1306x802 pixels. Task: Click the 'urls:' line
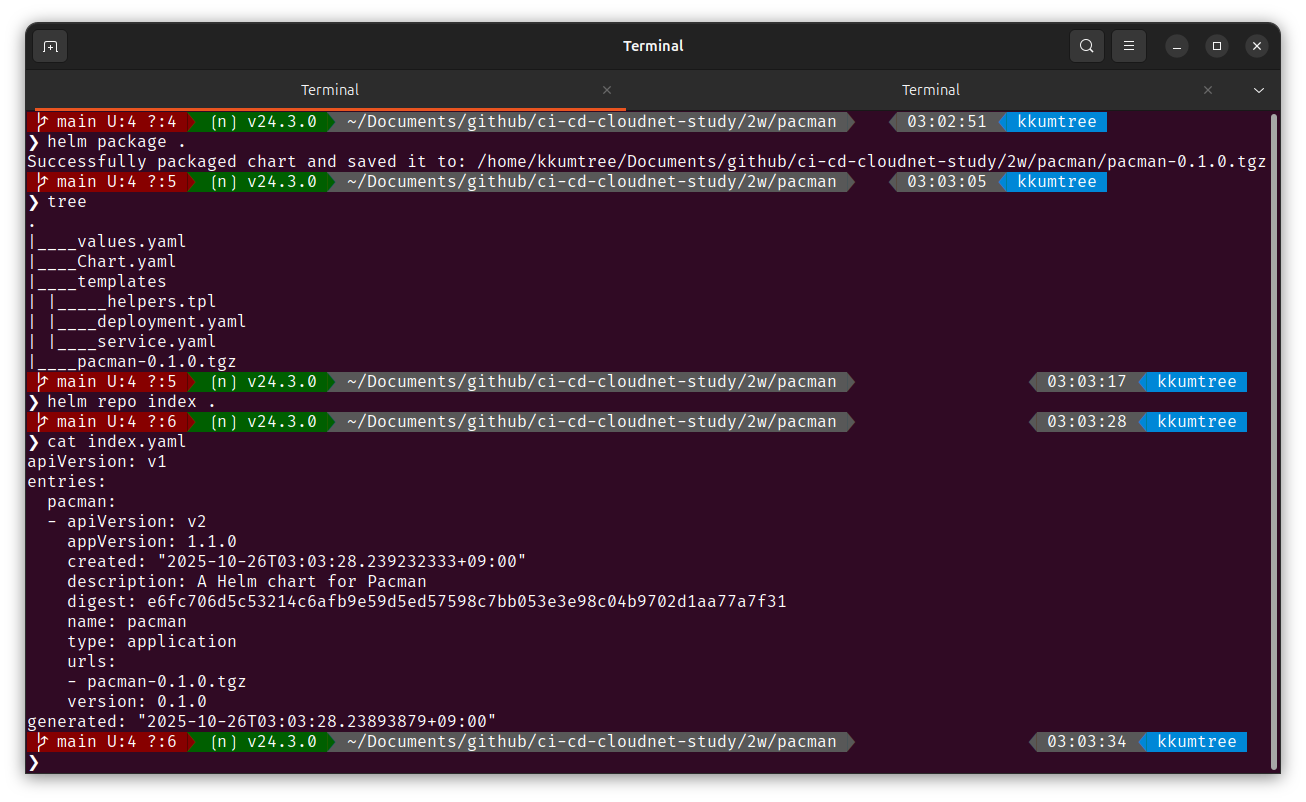[91, 662]
